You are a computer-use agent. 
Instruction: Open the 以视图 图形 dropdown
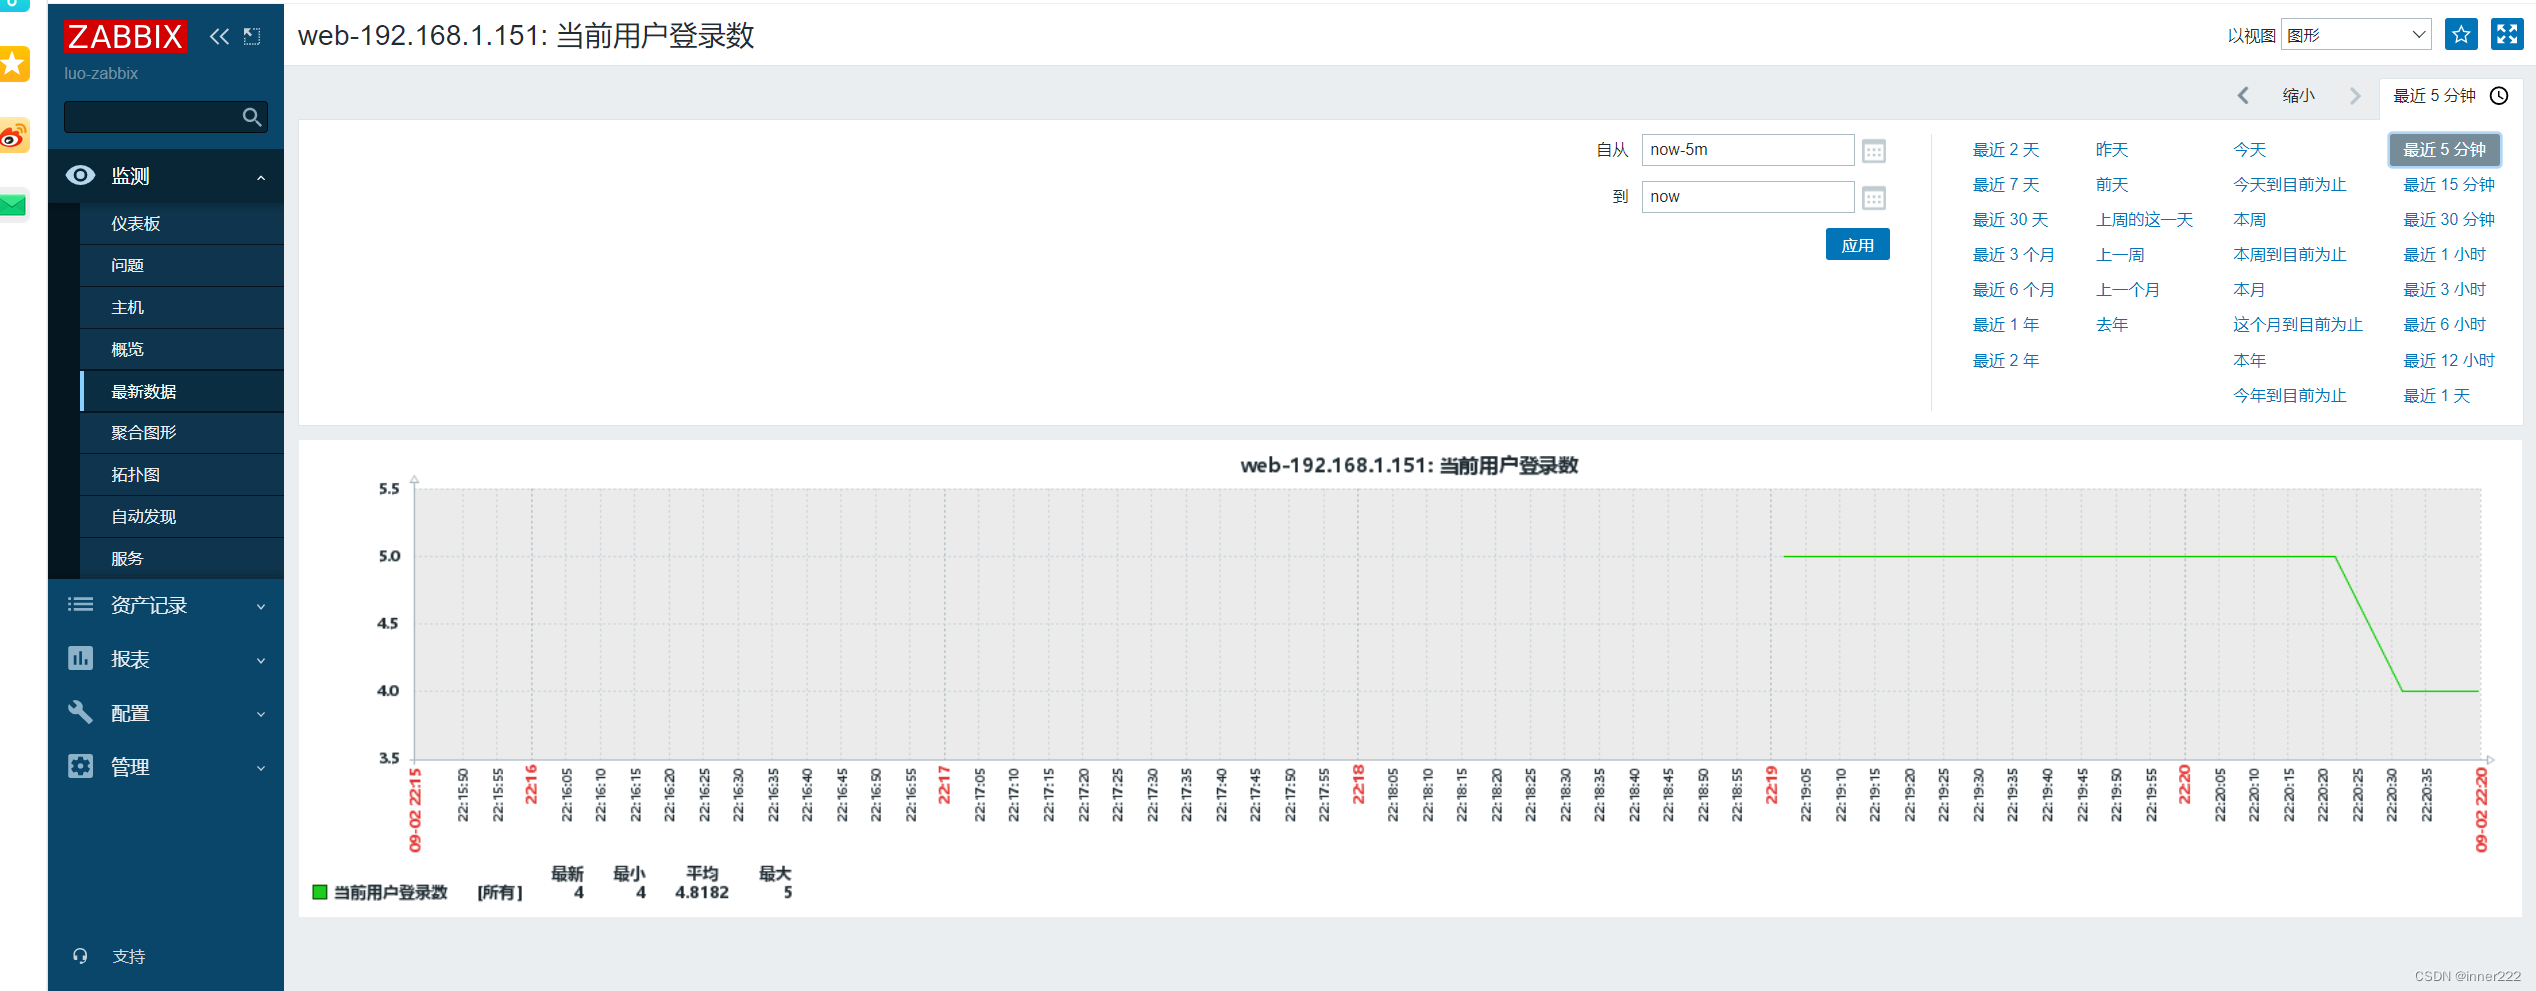click(x=2356, y=35)
